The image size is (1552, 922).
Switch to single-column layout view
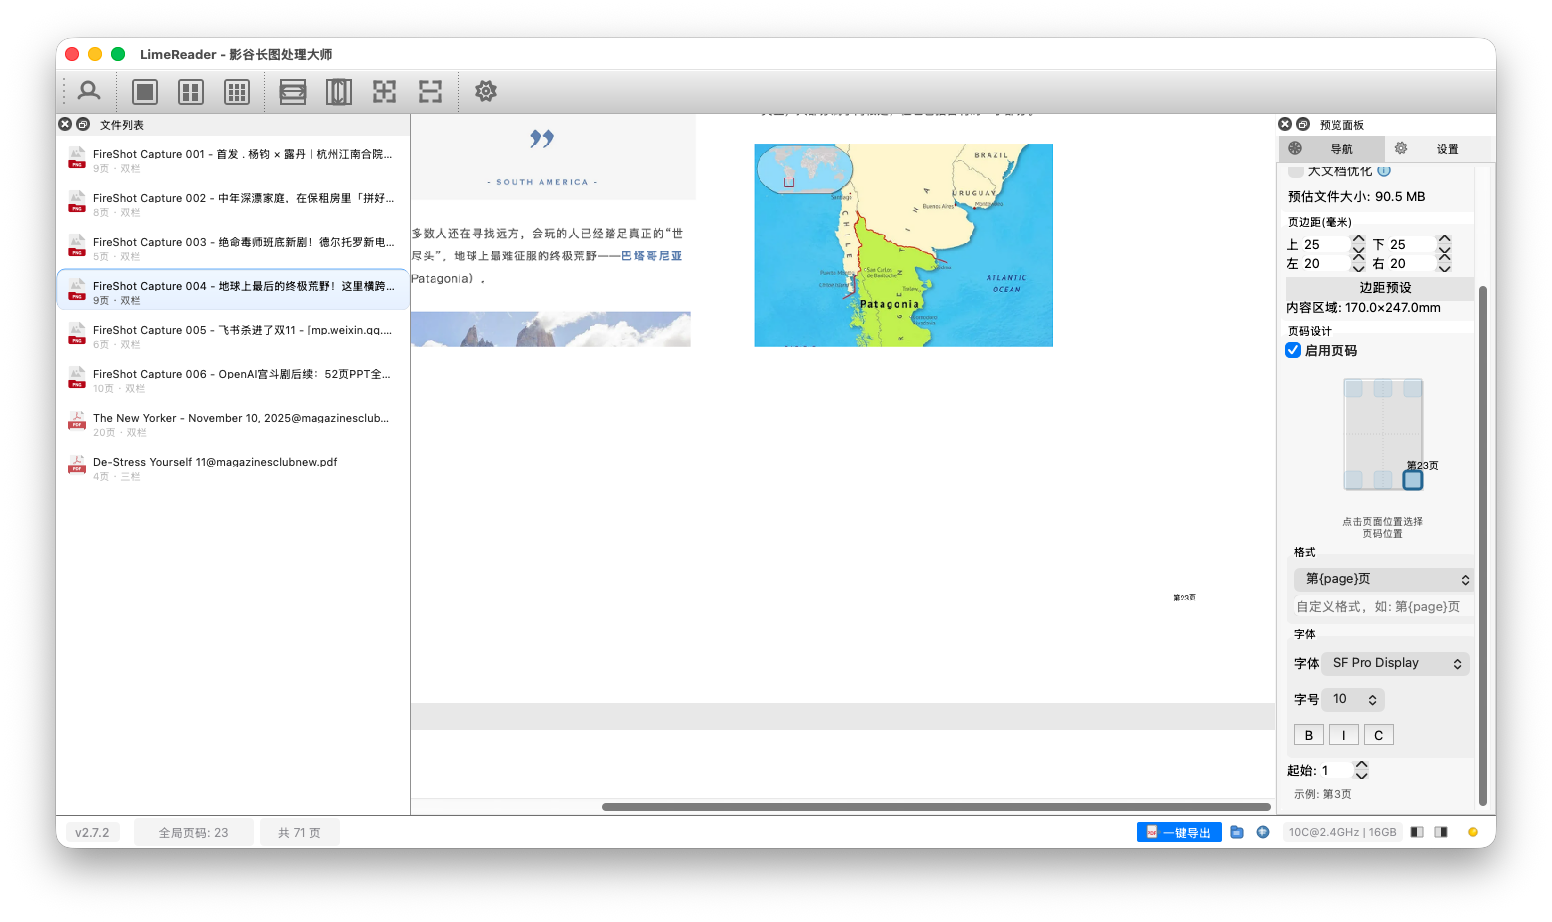[144, 91]
